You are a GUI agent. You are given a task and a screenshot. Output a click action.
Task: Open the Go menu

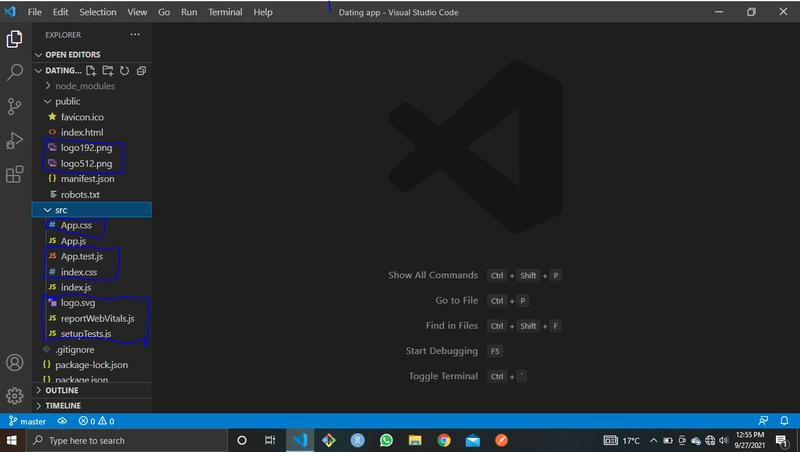pyautogui.click(x=164, y=12)
